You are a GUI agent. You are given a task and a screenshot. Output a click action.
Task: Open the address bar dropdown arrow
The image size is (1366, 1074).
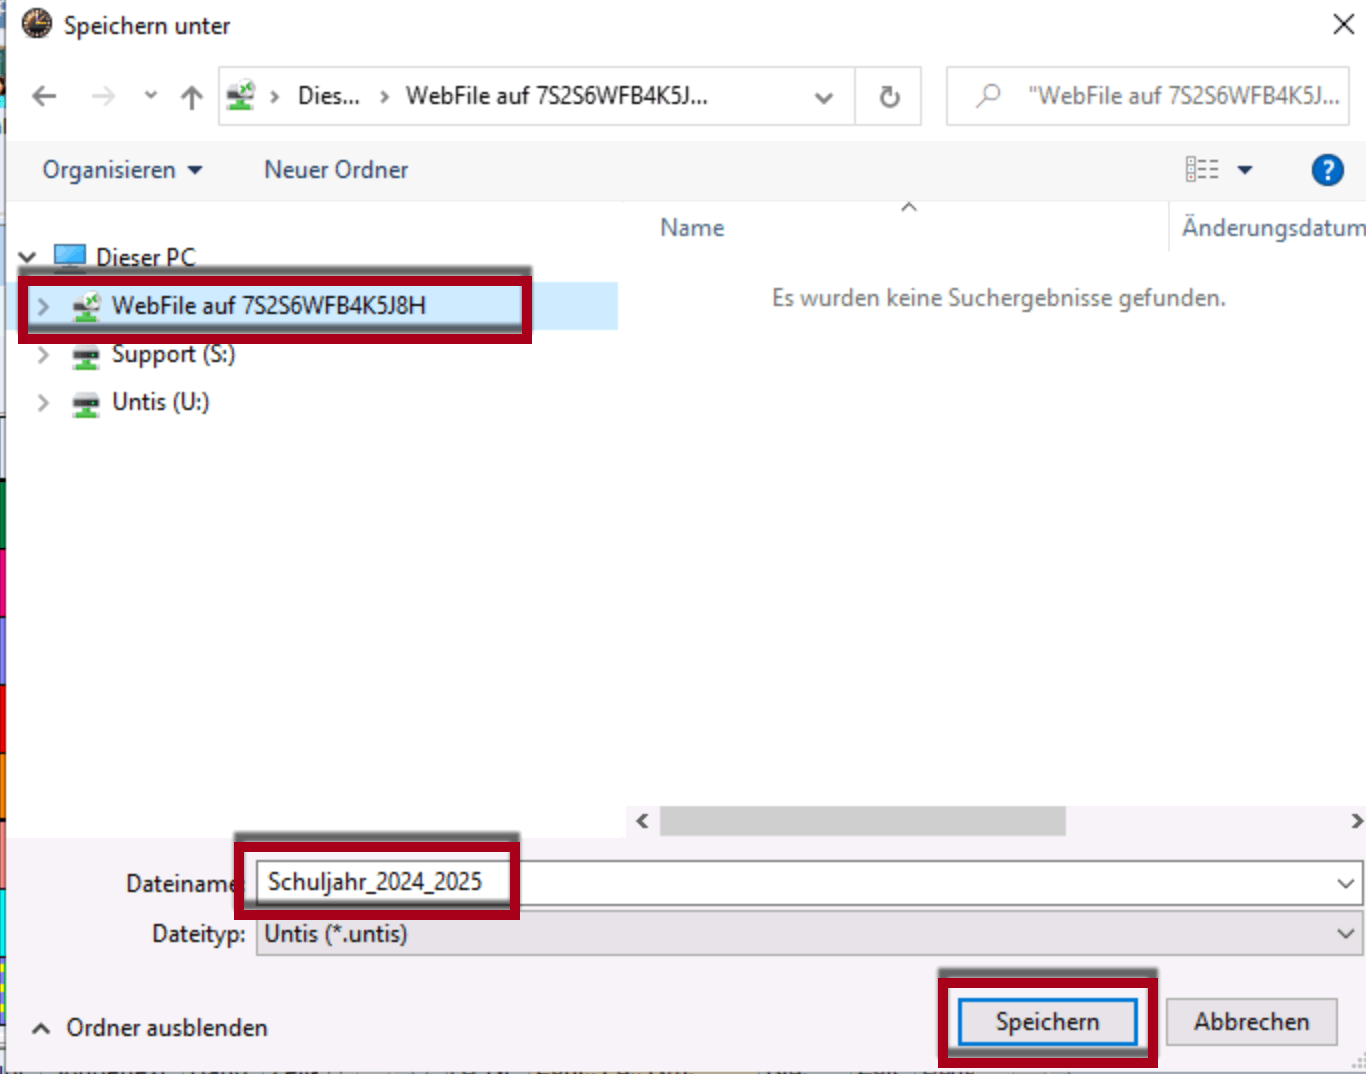pos(823,96)
